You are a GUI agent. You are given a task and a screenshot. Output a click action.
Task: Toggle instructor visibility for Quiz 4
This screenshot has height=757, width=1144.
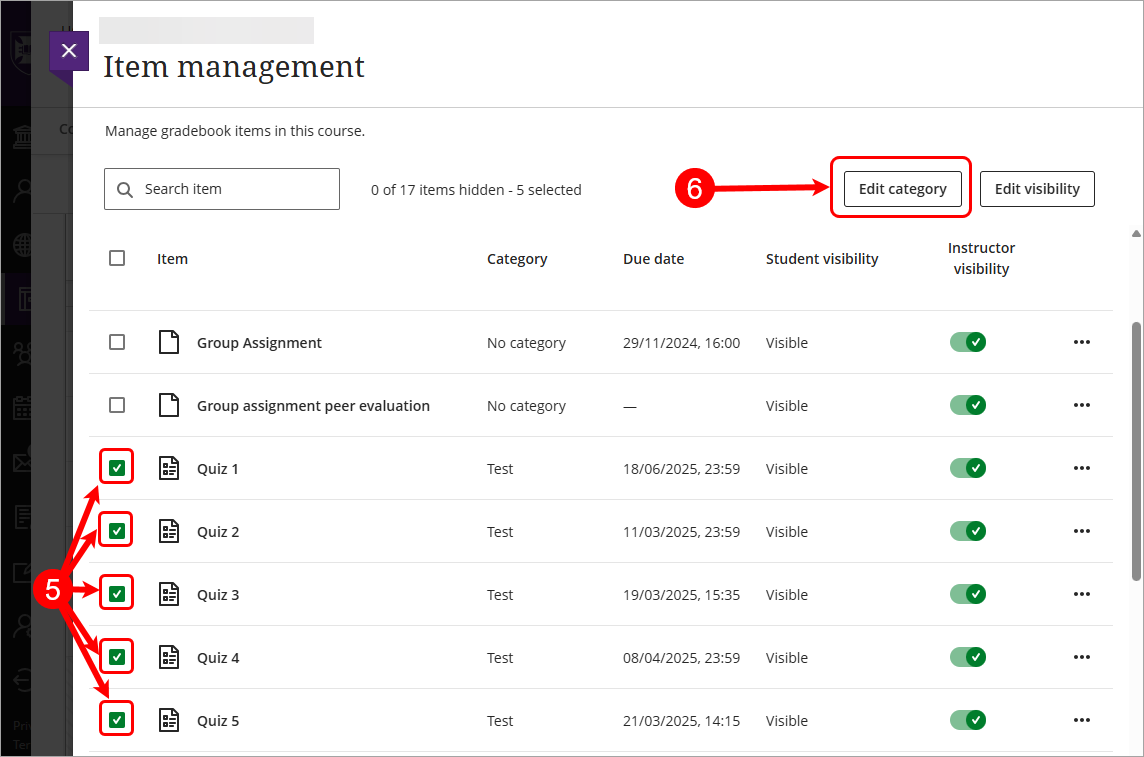click(967, 657)
